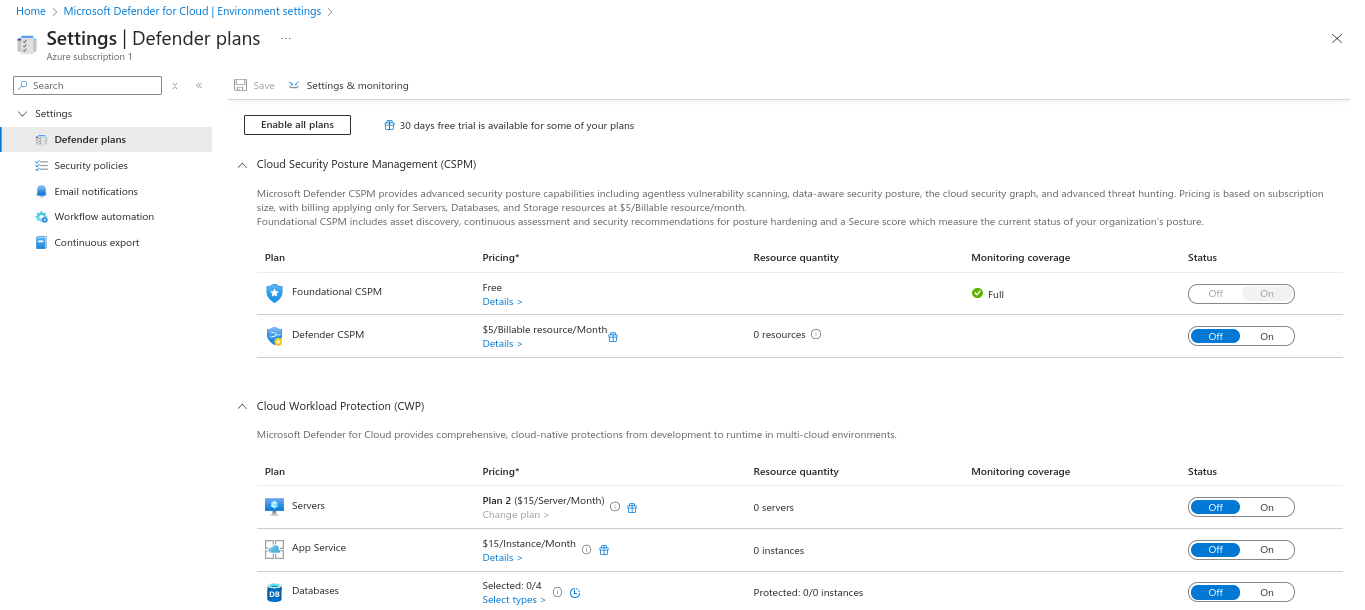The width and height of the screenshot is (1365, 610).
Task: Set App Service plan status to Off
Action: coord(1215,550)
